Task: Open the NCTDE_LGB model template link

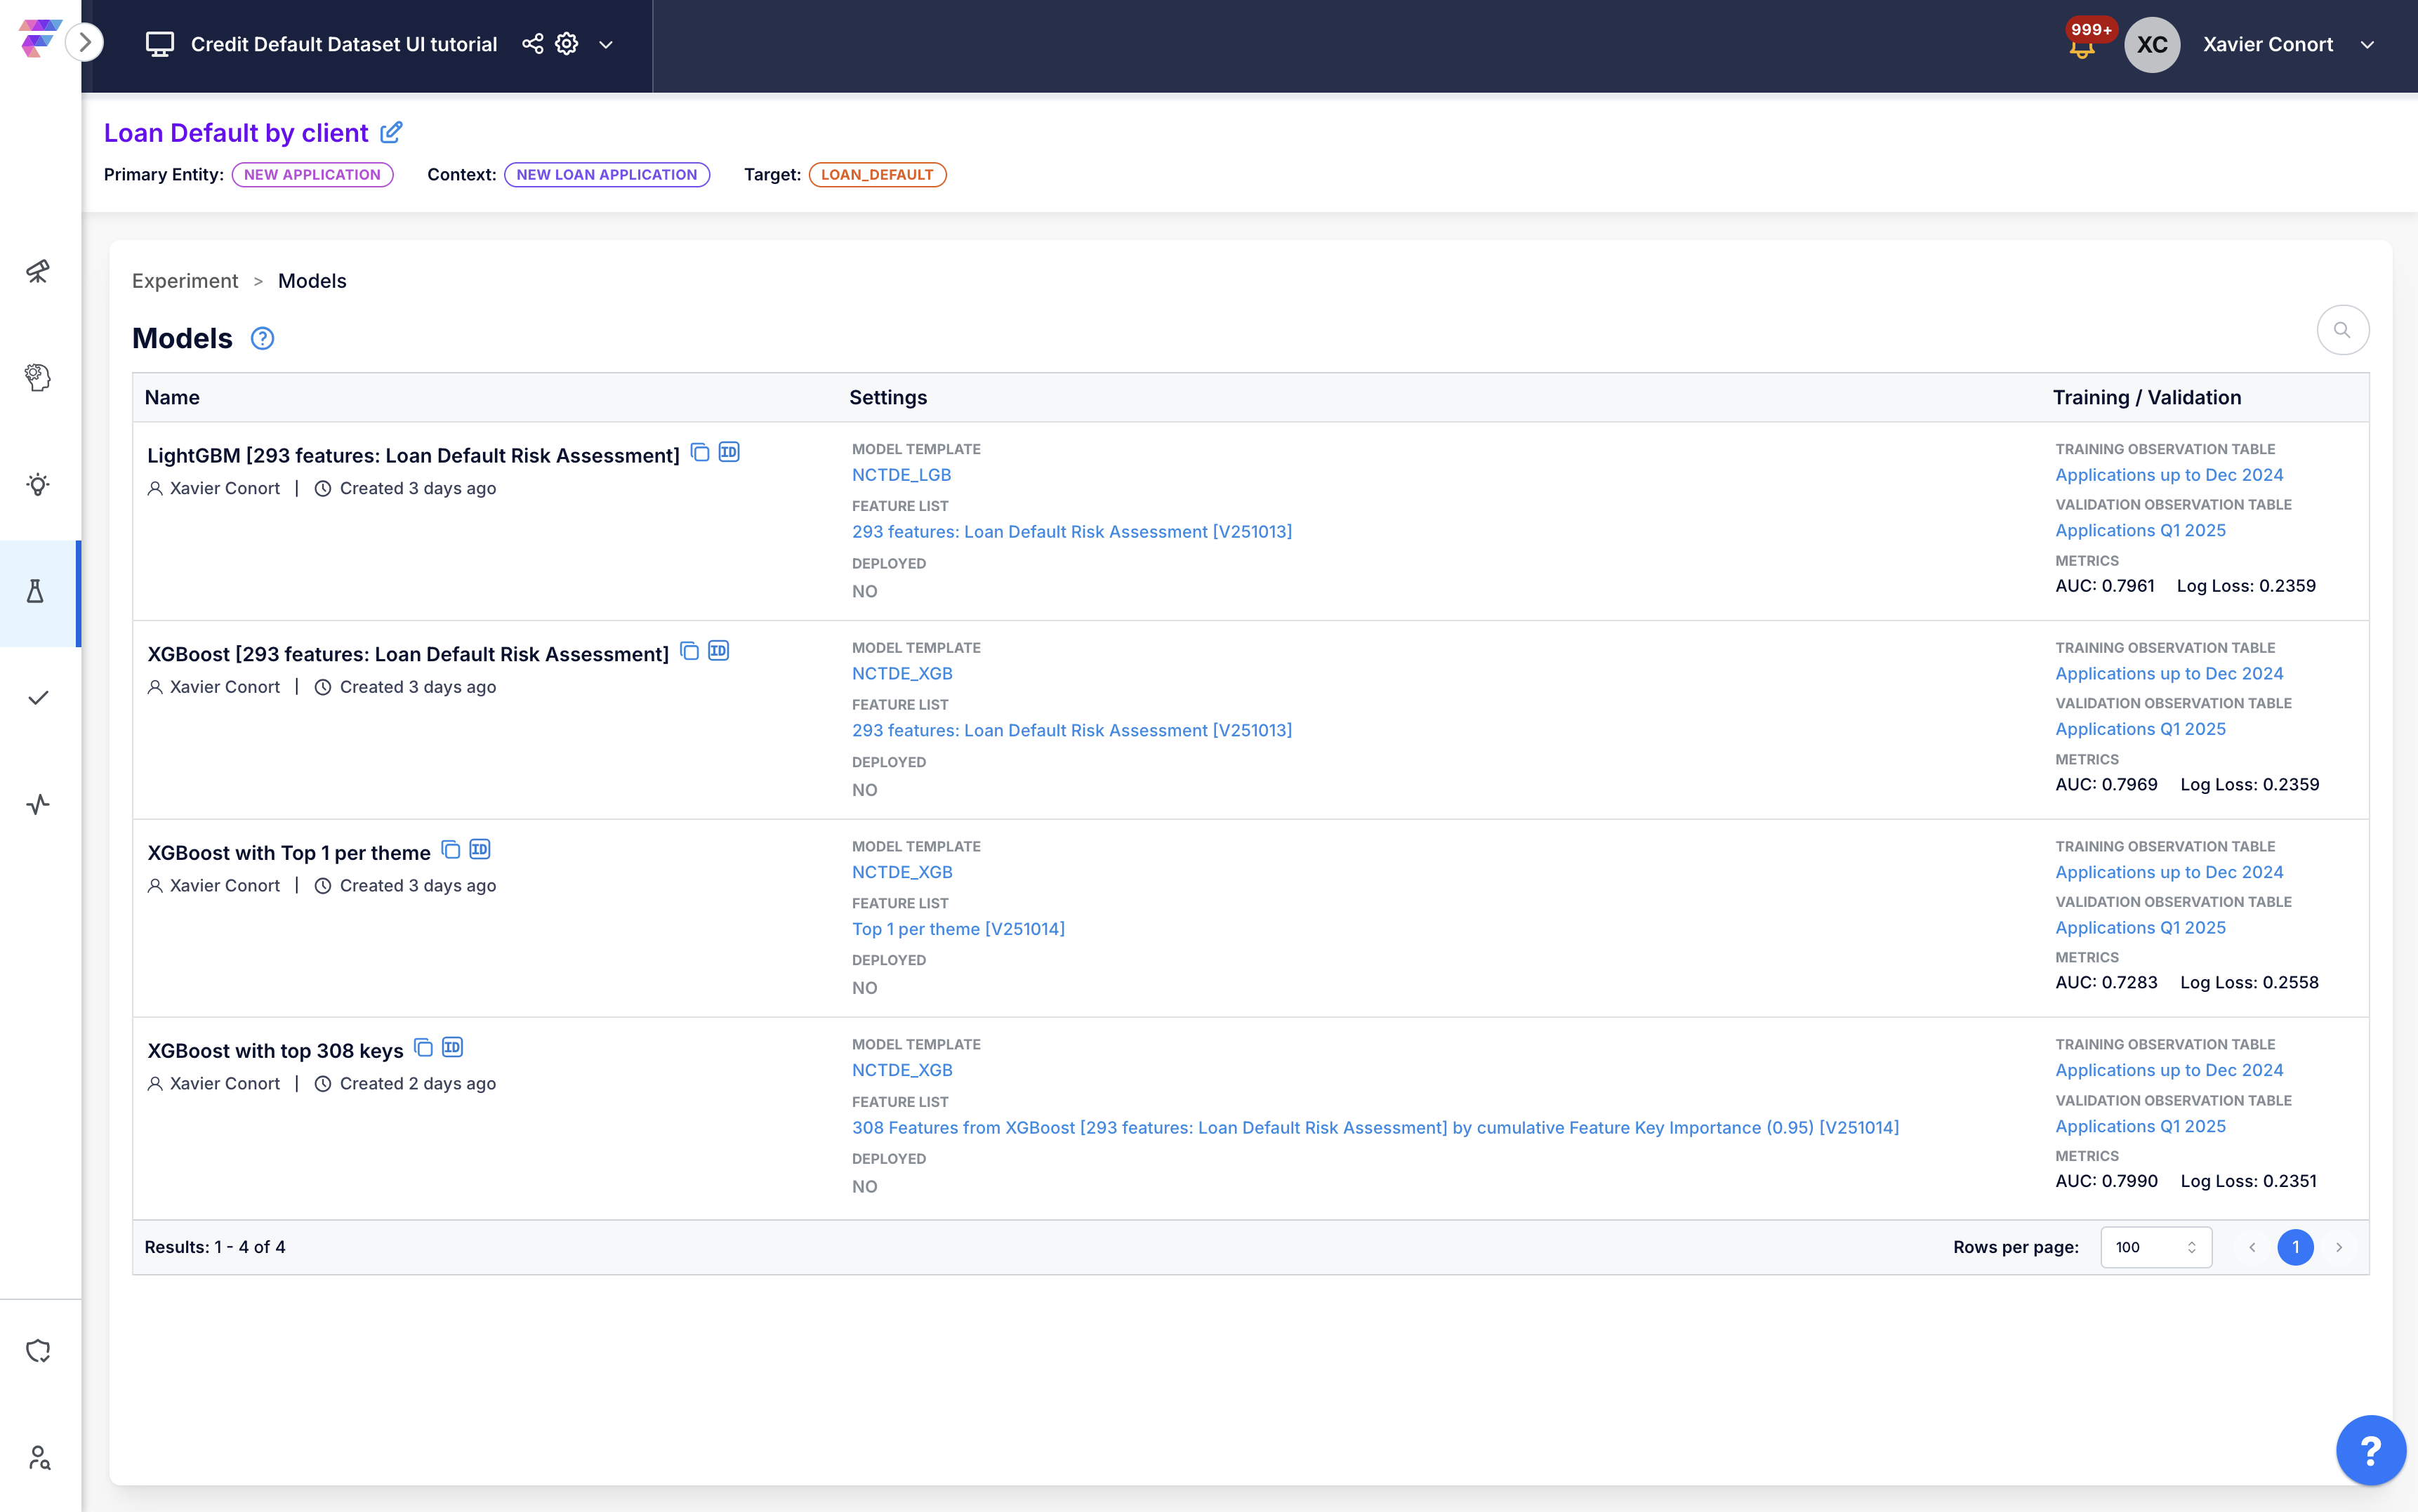Action: click(901, 475)
